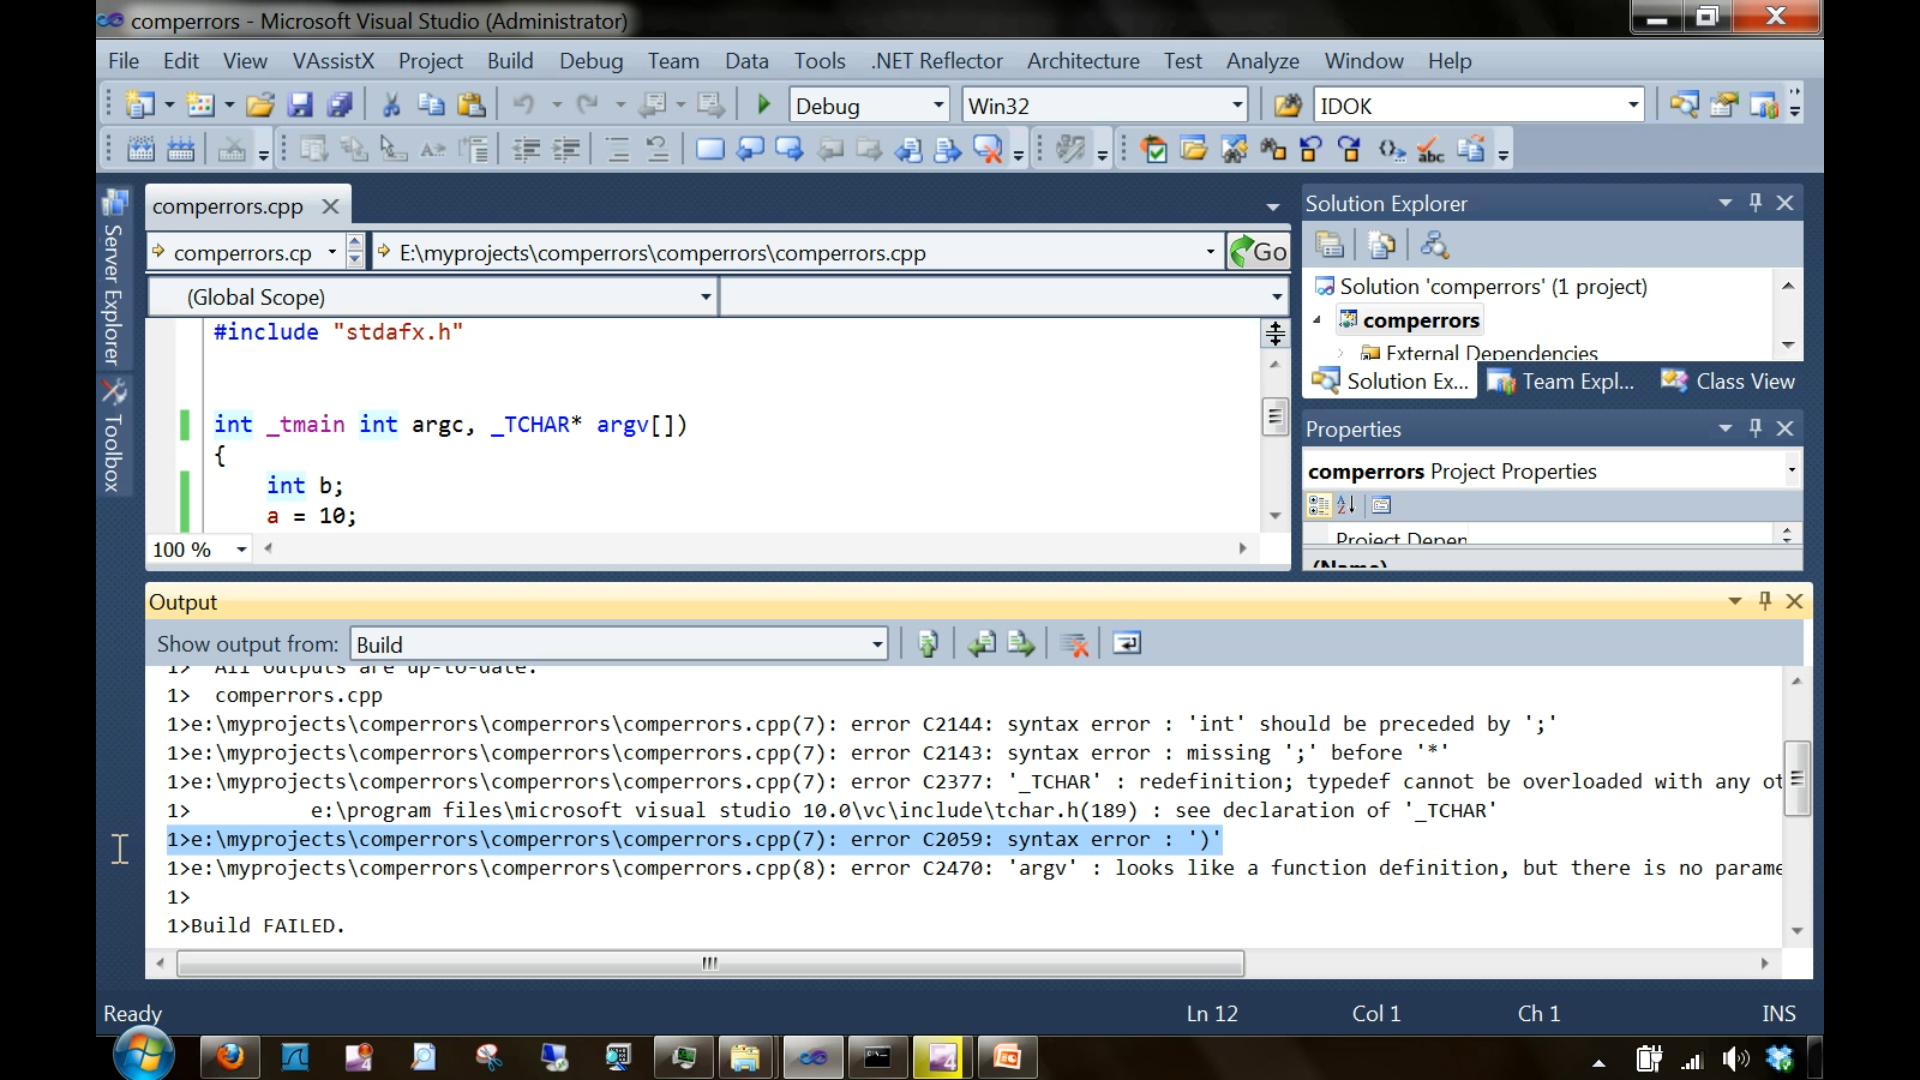Start debugging with the green play arrow
Viewport: 1920px width, 1080px height.
pyautogui.click(x=764, y=105)
